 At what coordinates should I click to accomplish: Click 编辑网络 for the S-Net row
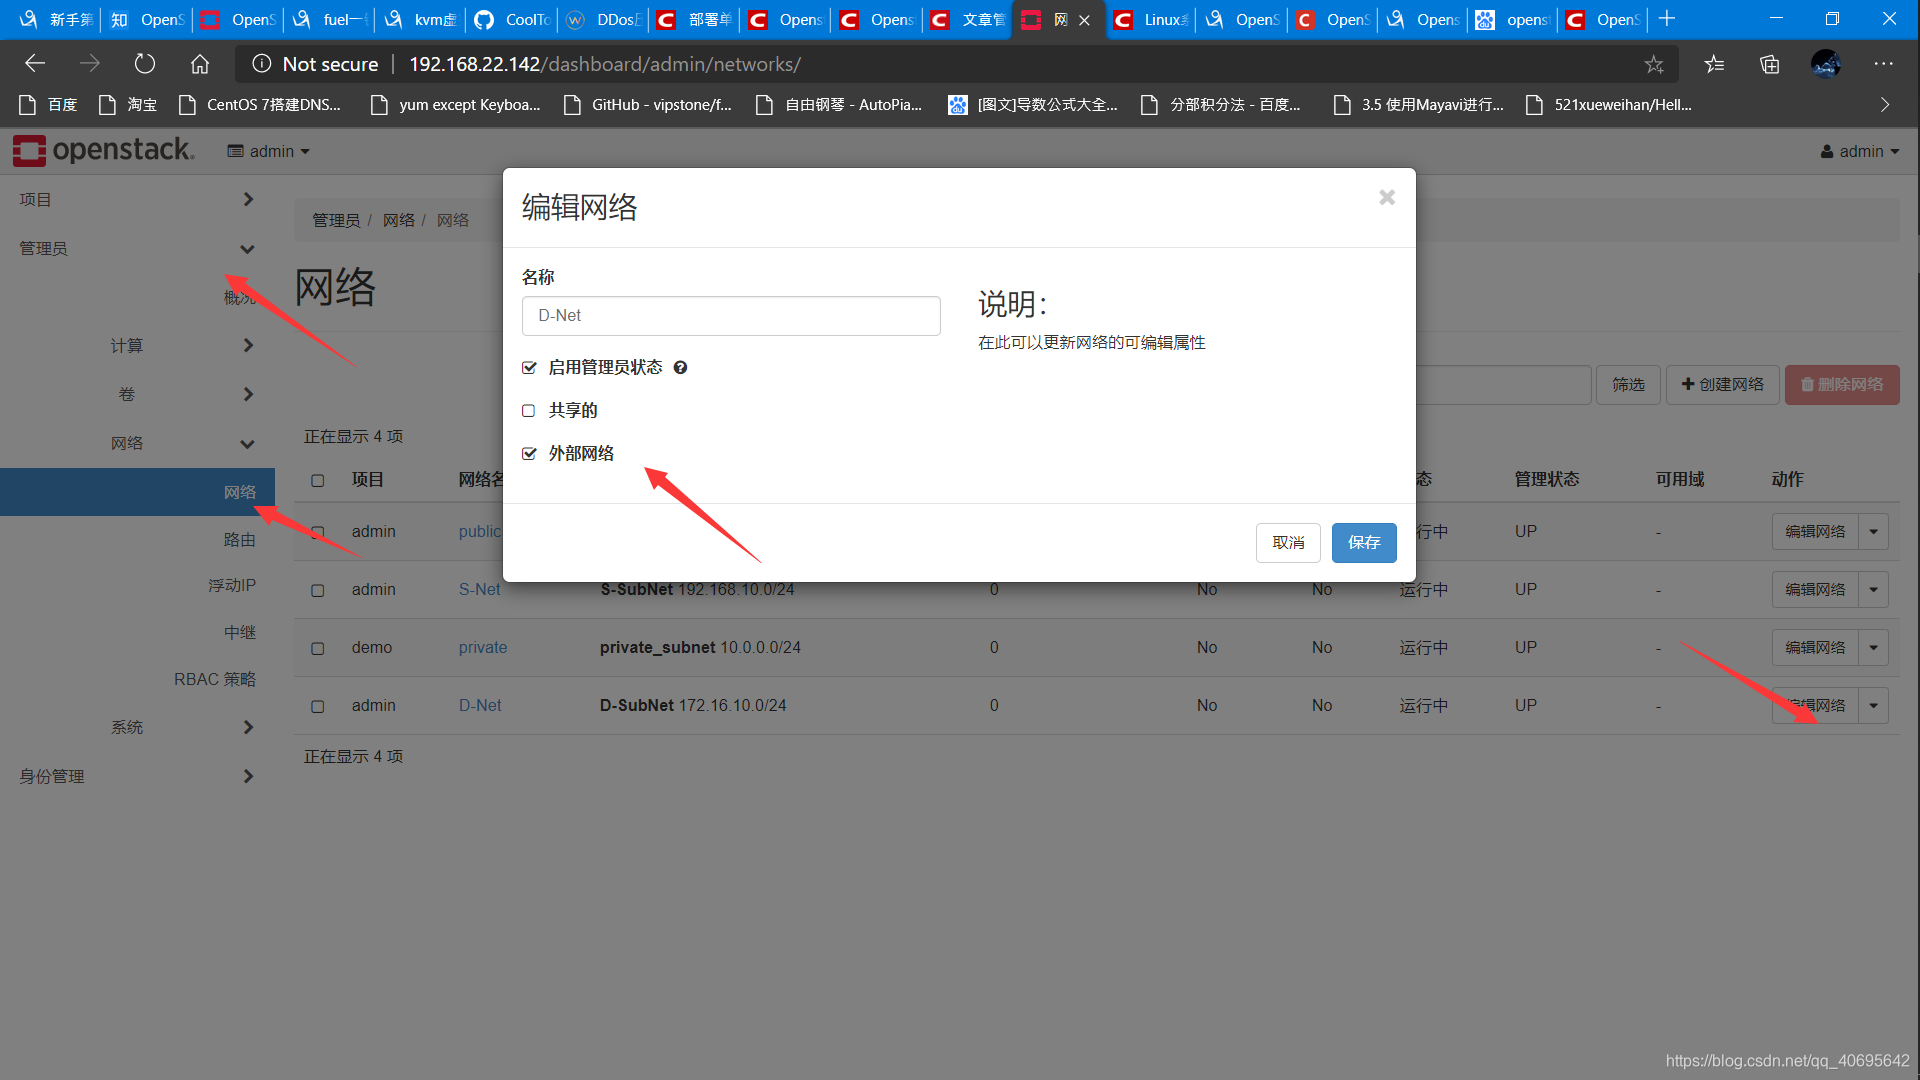pyautogui.click(x=1815, y=590)
